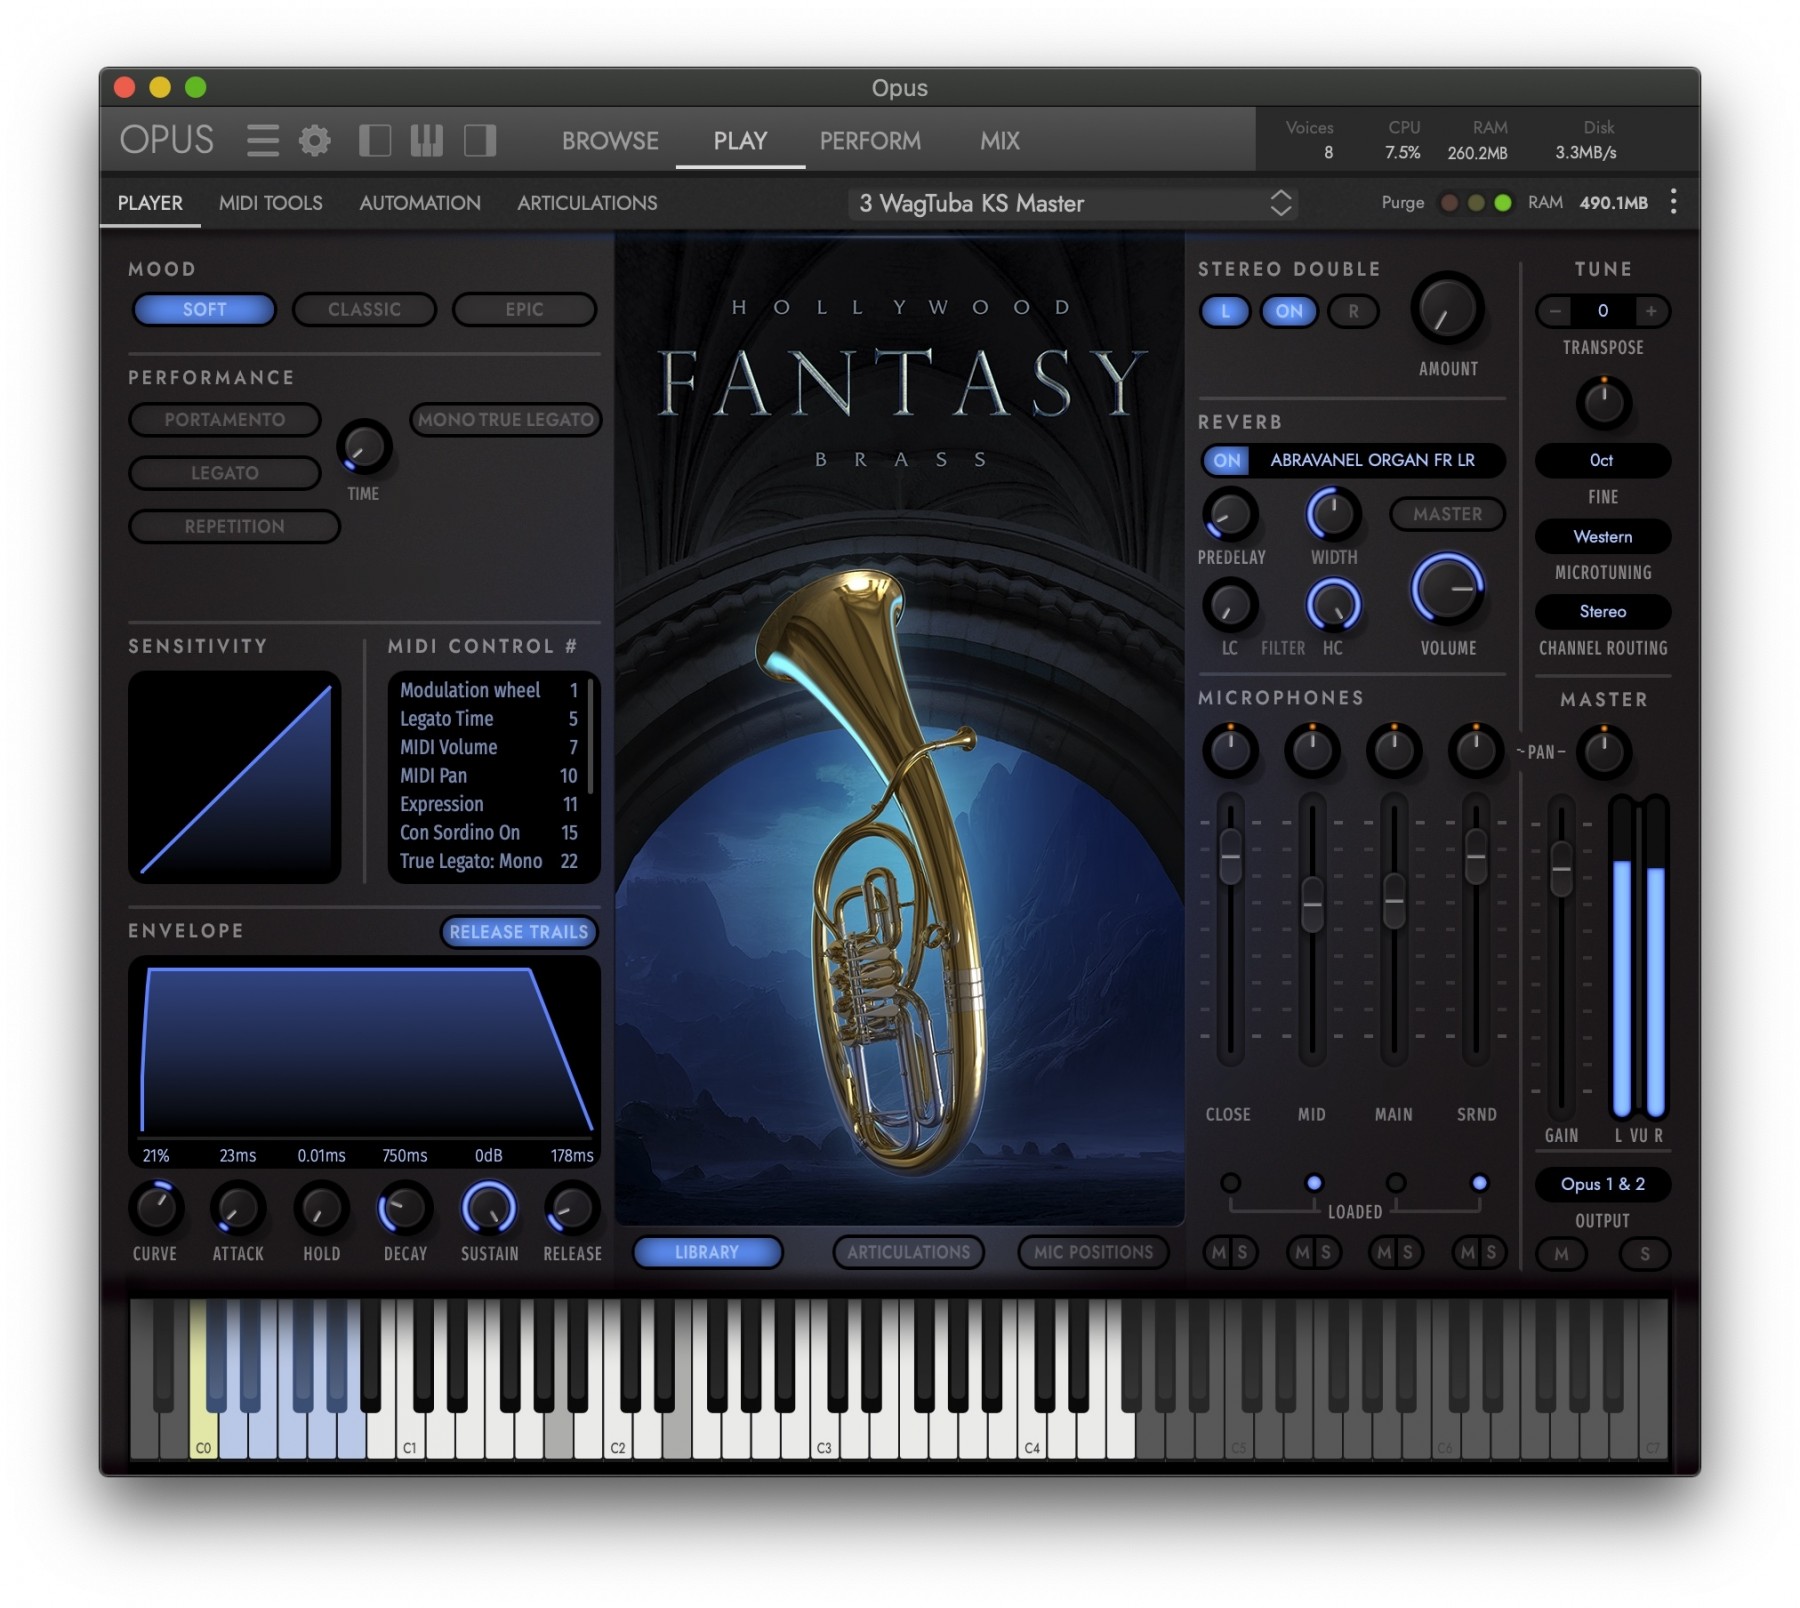Click the Reverb MASTER button

[1447, 514]
